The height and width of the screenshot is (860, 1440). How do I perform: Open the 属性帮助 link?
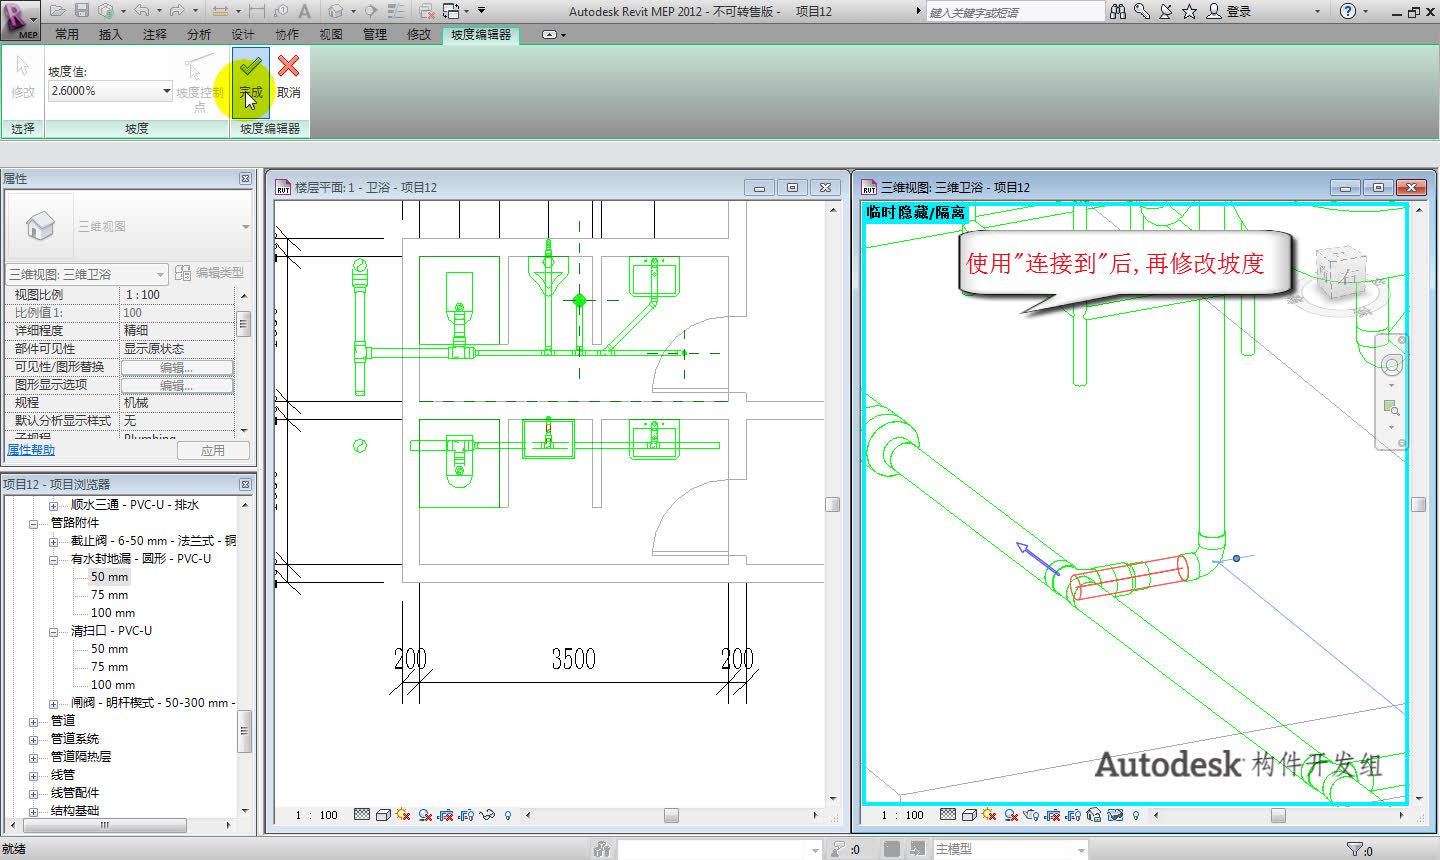pos(33,449)
